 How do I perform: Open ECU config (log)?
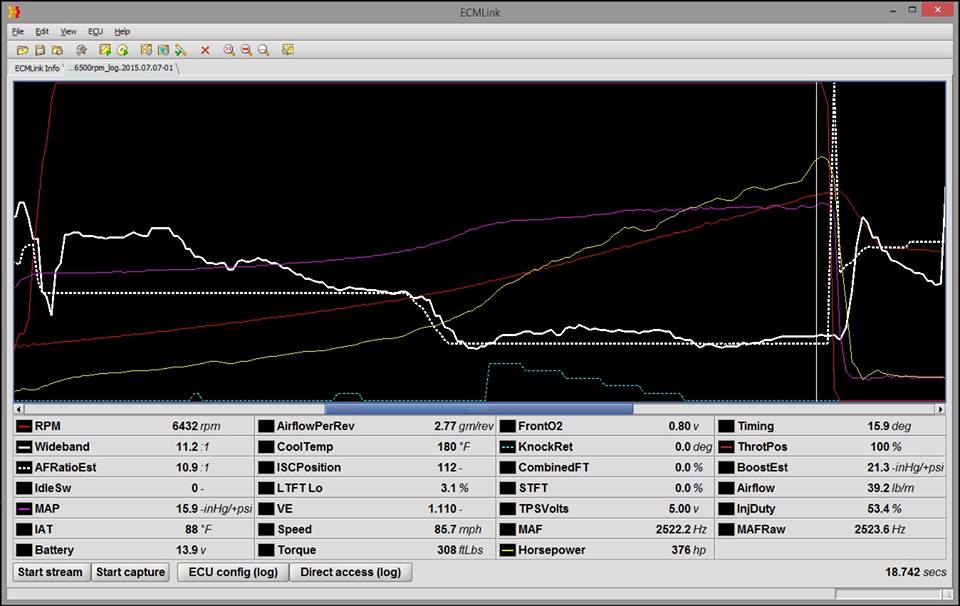233,572
